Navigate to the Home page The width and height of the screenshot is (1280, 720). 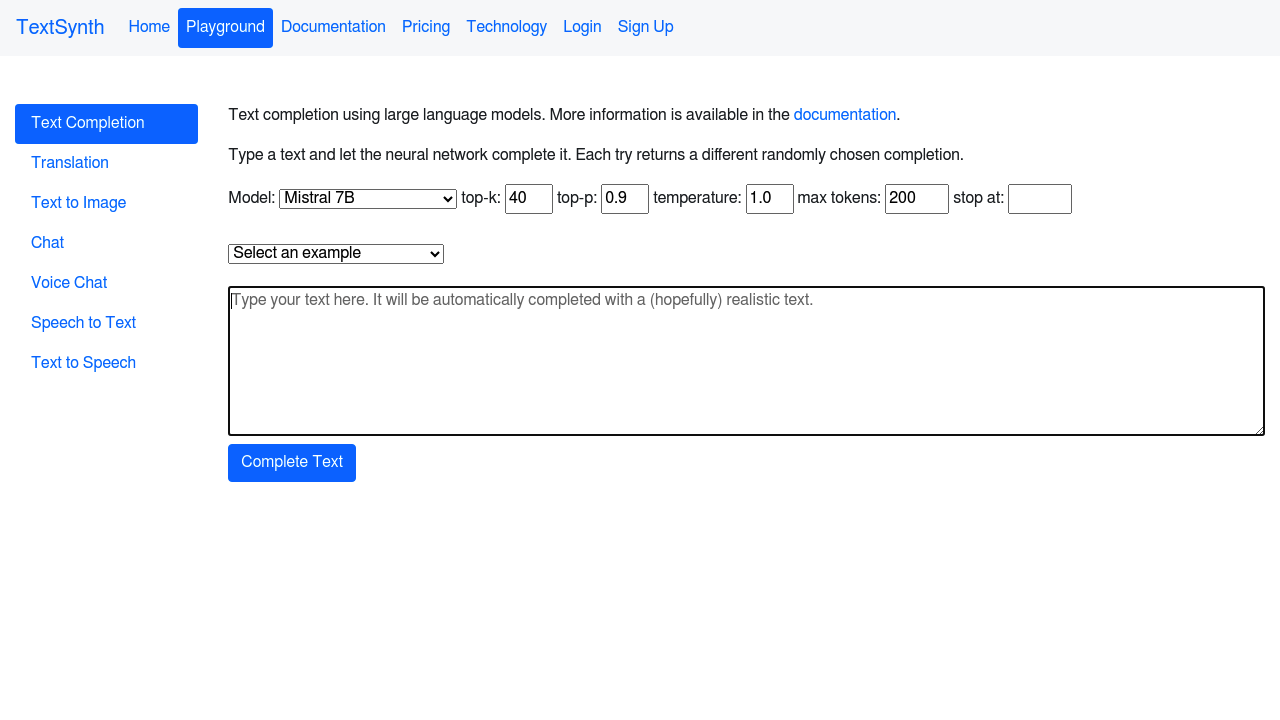[x=149, y=27]
